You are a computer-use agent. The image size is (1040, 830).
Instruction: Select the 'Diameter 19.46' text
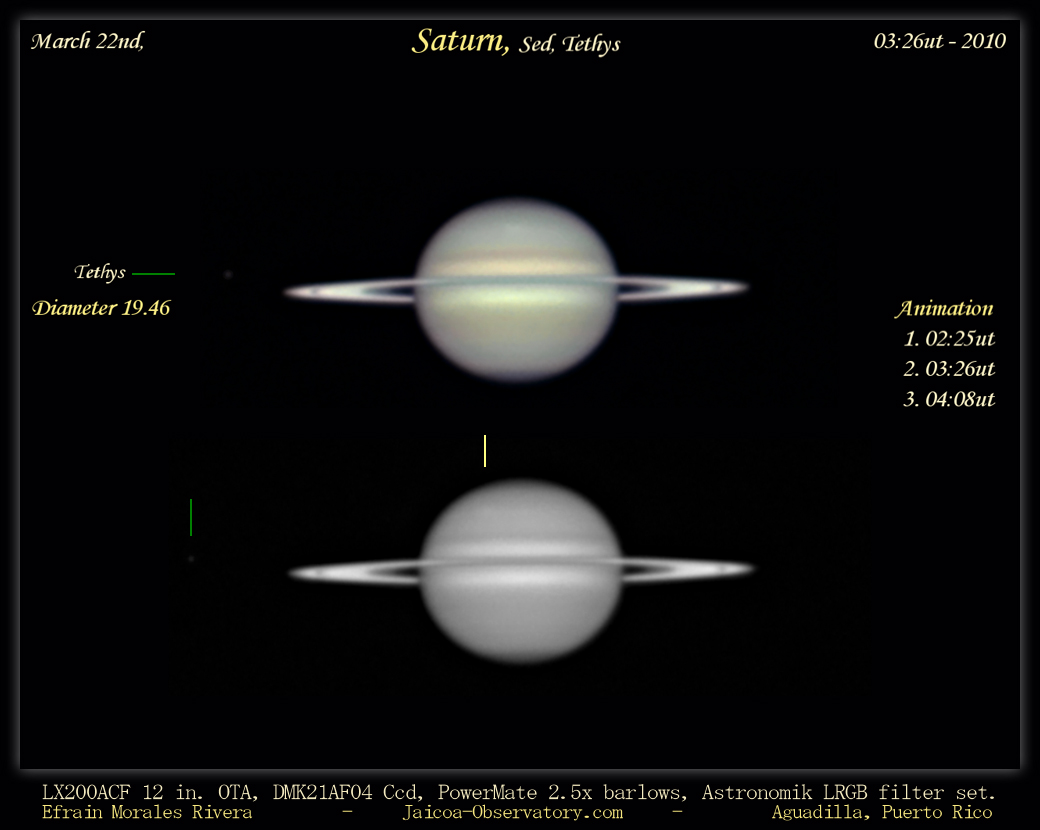[x=101, y=308]
